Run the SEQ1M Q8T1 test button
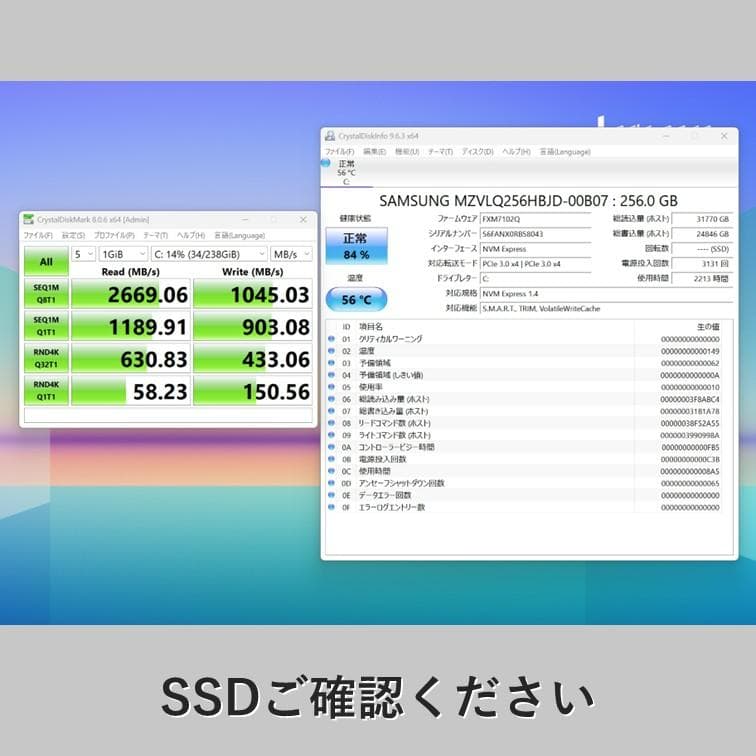The image size is (756, 756). click(x=46, y=294)
